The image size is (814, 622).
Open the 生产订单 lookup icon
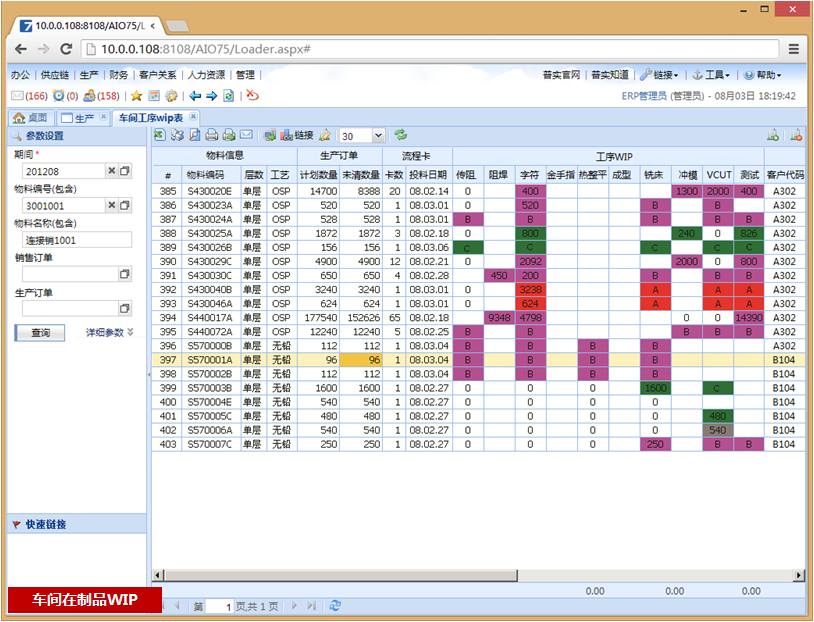125,308
